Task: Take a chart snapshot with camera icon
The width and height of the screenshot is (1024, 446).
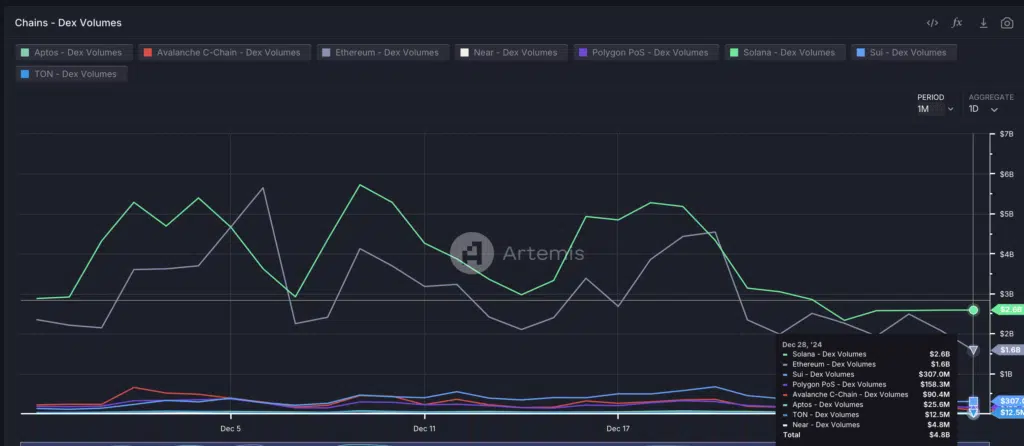Action: pos(1007,22)
